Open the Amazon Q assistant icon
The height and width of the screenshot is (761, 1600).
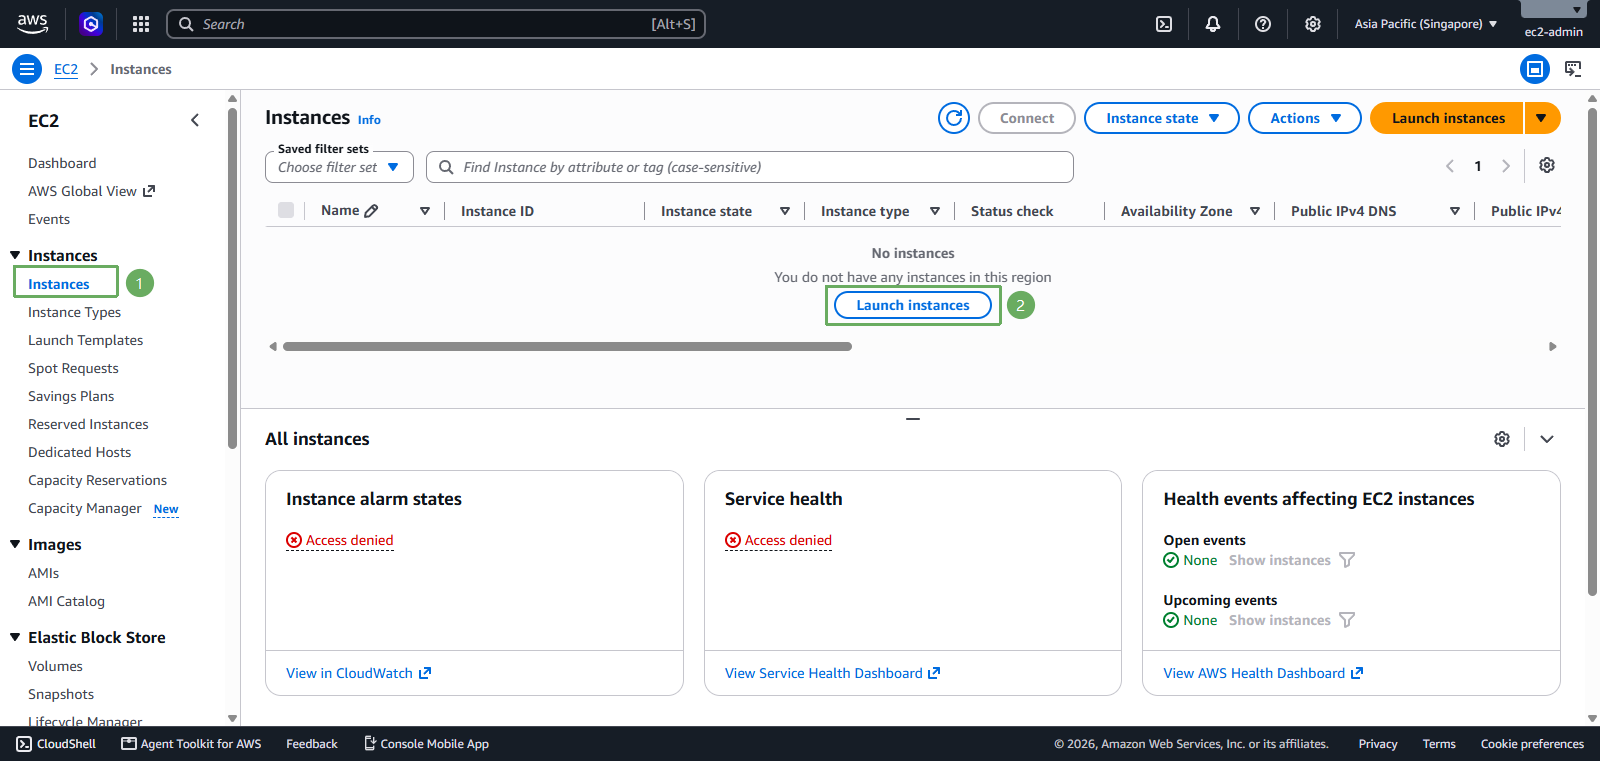(x=91, y=24)
